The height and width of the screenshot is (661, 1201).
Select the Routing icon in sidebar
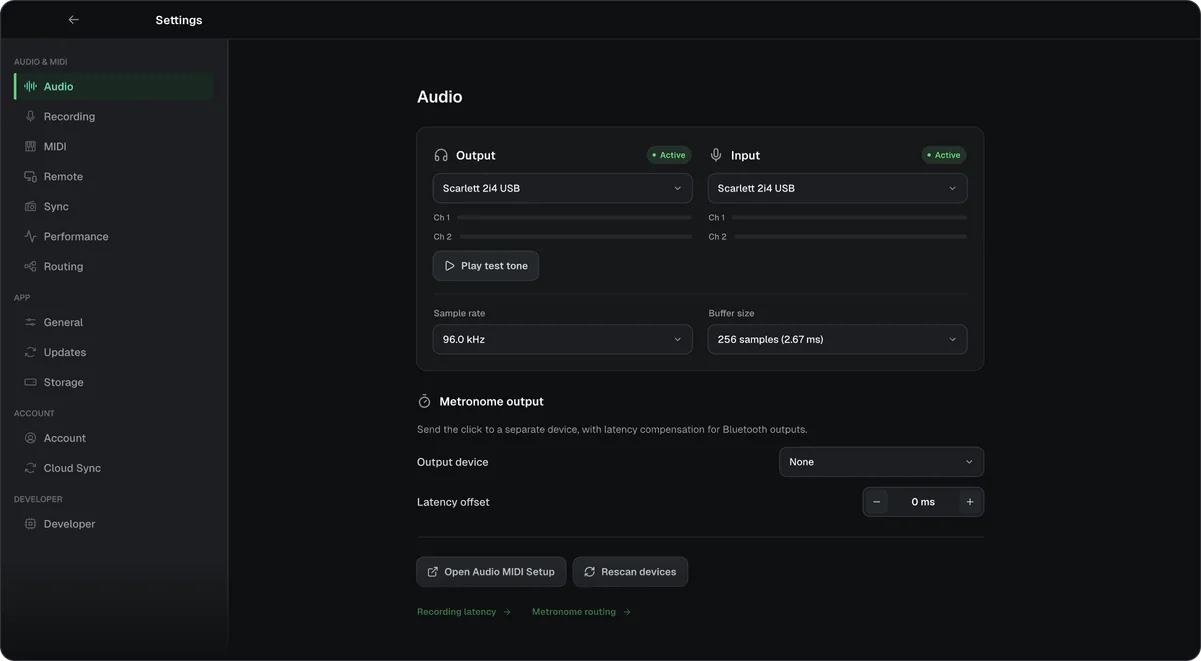30,267
